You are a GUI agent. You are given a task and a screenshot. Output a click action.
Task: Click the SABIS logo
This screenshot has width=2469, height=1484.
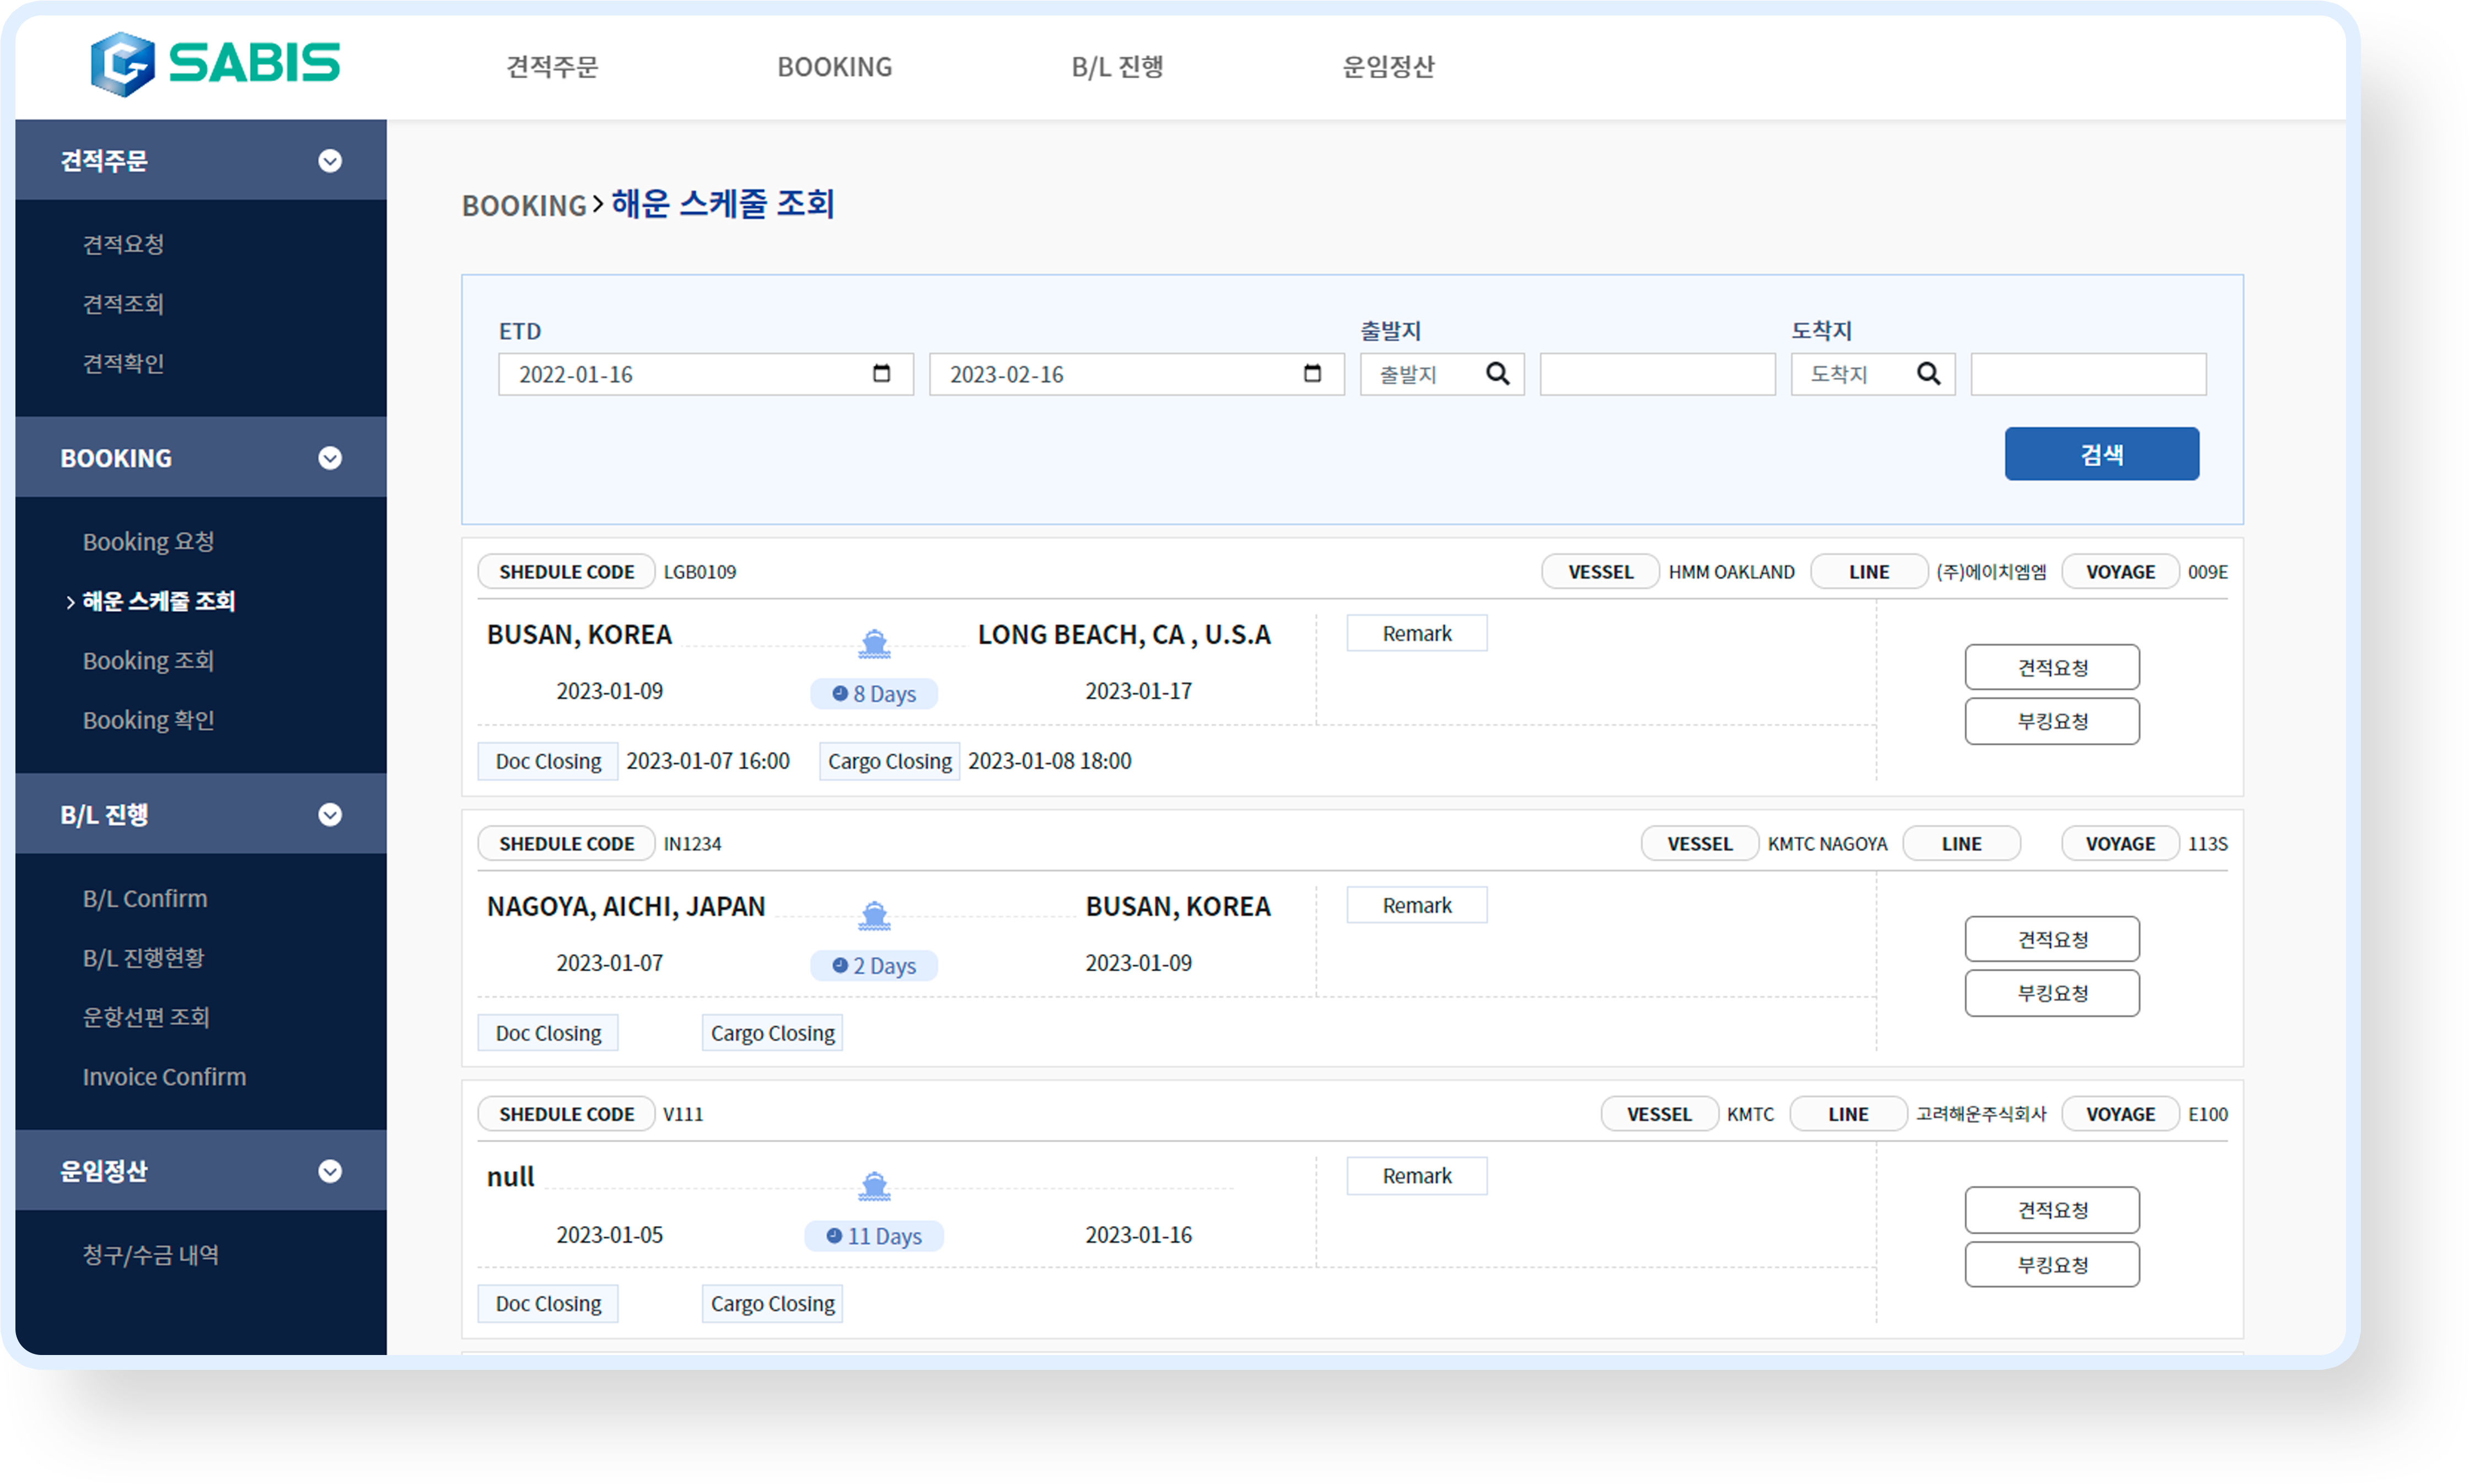(215, 64)
